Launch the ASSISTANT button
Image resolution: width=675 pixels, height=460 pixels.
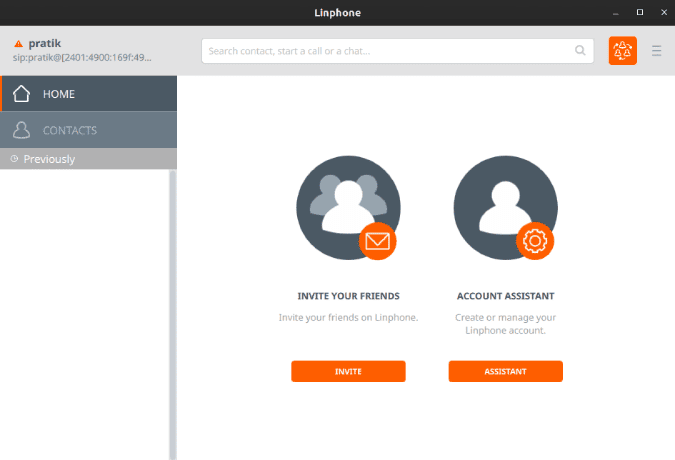tap(505, 371)
